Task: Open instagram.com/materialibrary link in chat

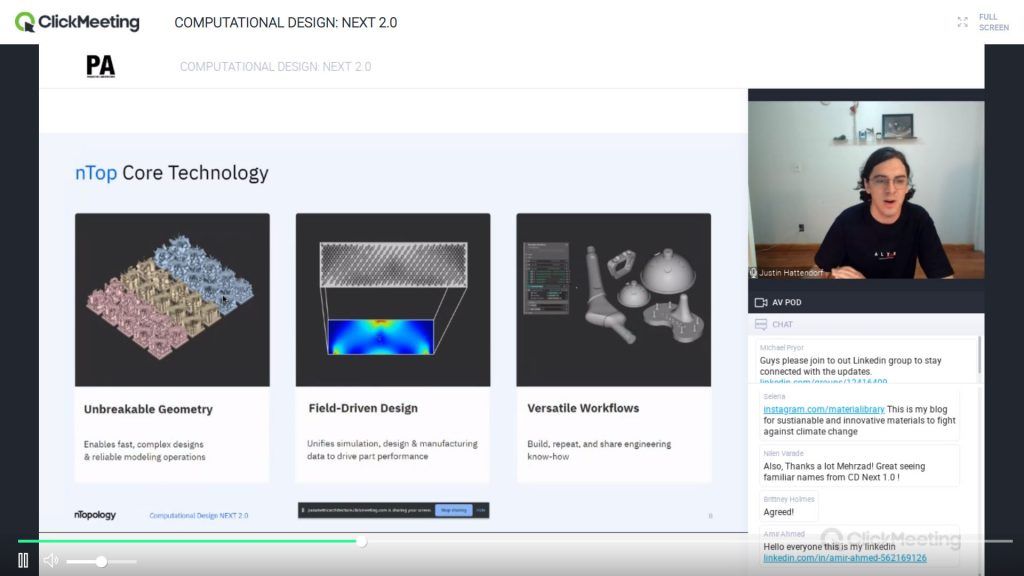Action: coord(824,409)
